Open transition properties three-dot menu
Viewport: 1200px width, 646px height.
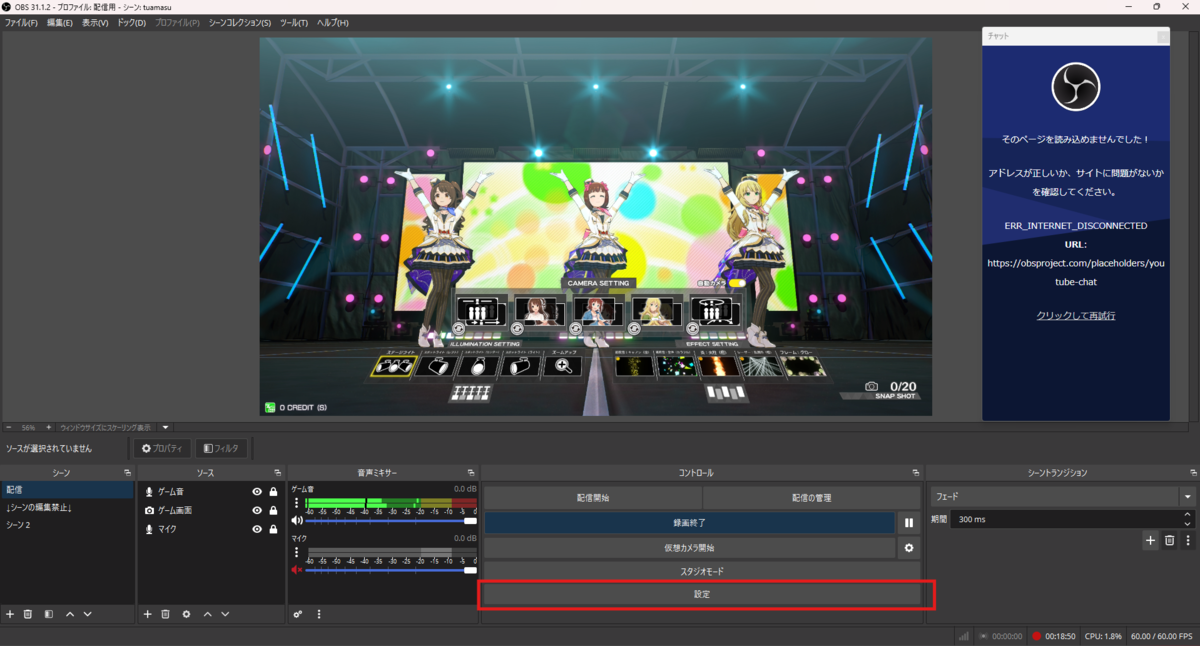[1188, 540]
